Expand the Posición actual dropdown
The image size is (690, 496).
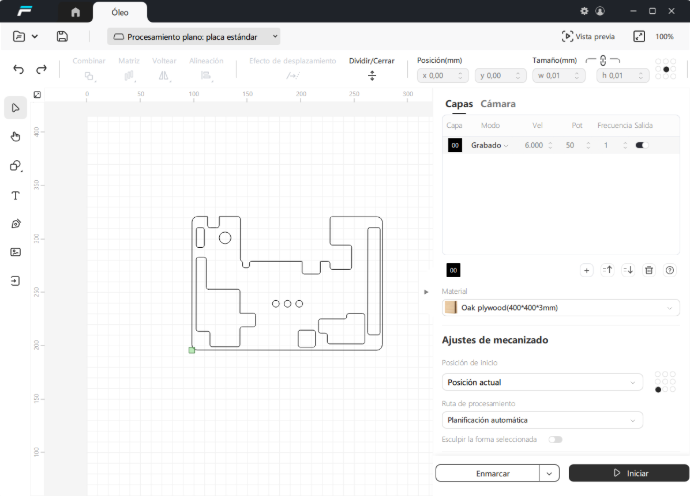point(542,382)
